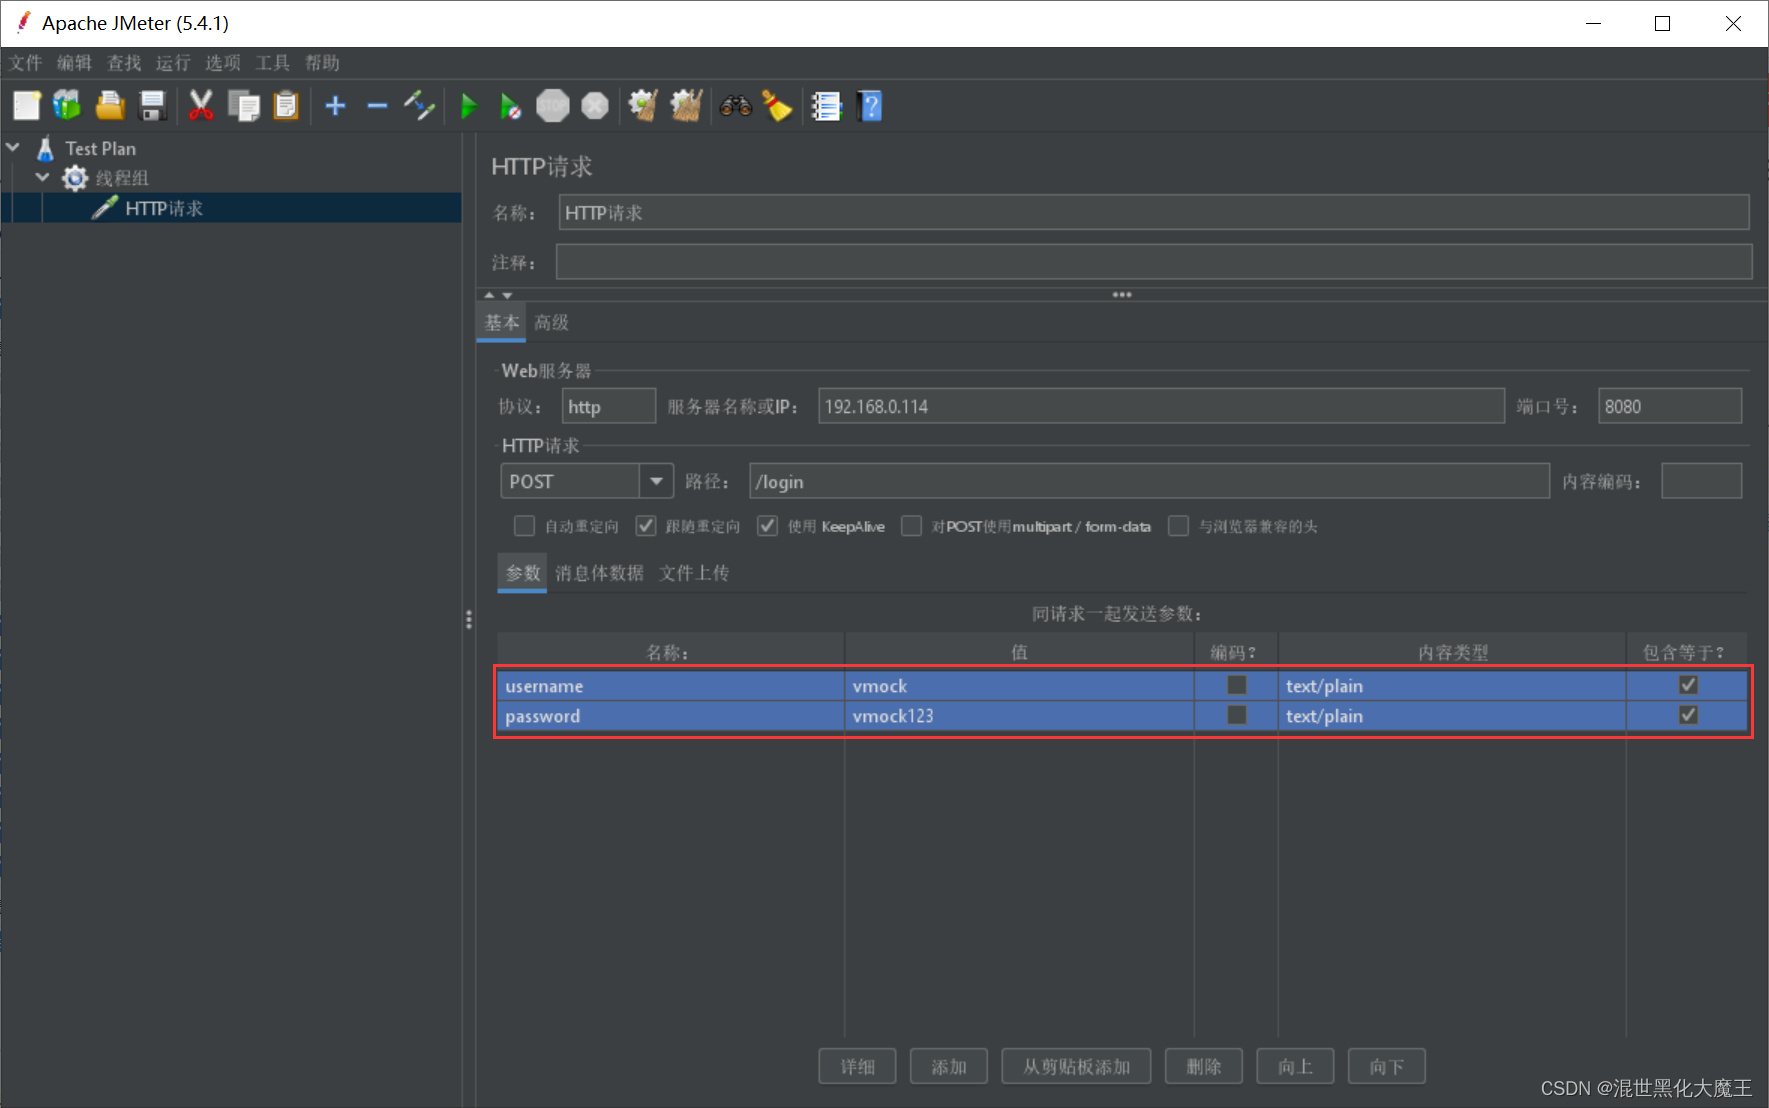Enable multipart / form-data for POST checkbox

(x=911, y=526)
